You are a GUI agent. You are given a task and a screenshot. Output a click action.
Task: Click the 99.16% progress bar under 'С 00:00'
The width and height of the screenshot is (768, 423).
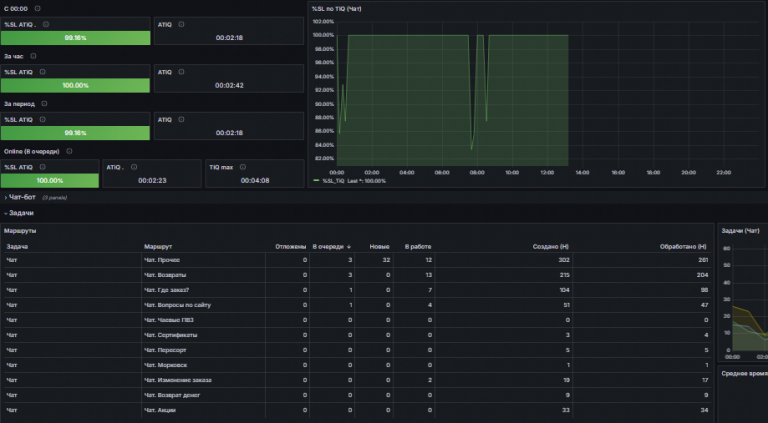pos(75,38)
